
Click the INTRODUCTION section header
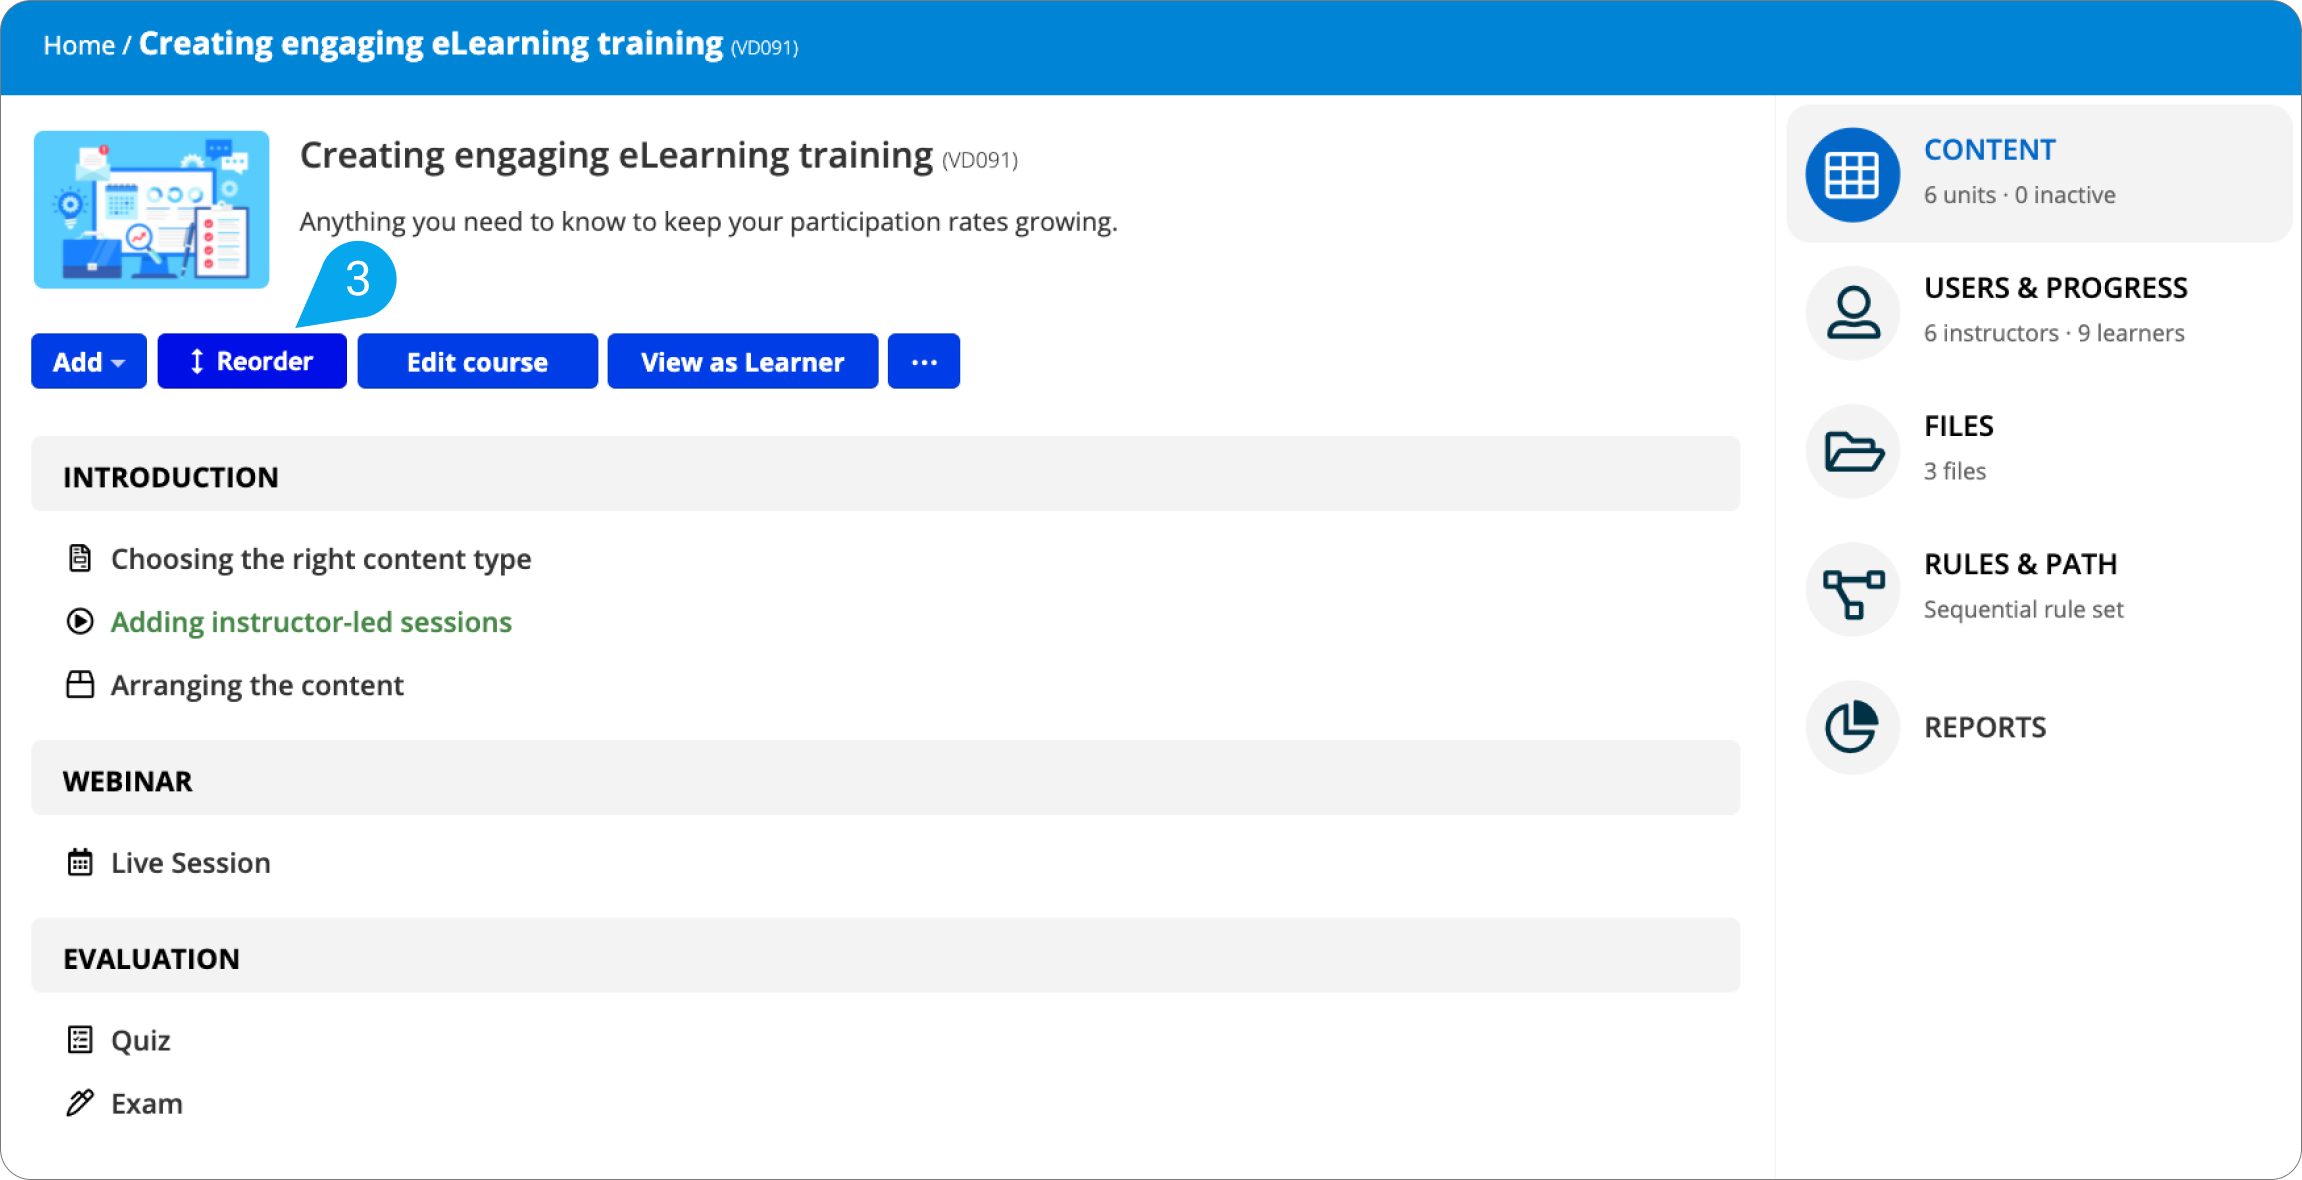pos(886,474)
